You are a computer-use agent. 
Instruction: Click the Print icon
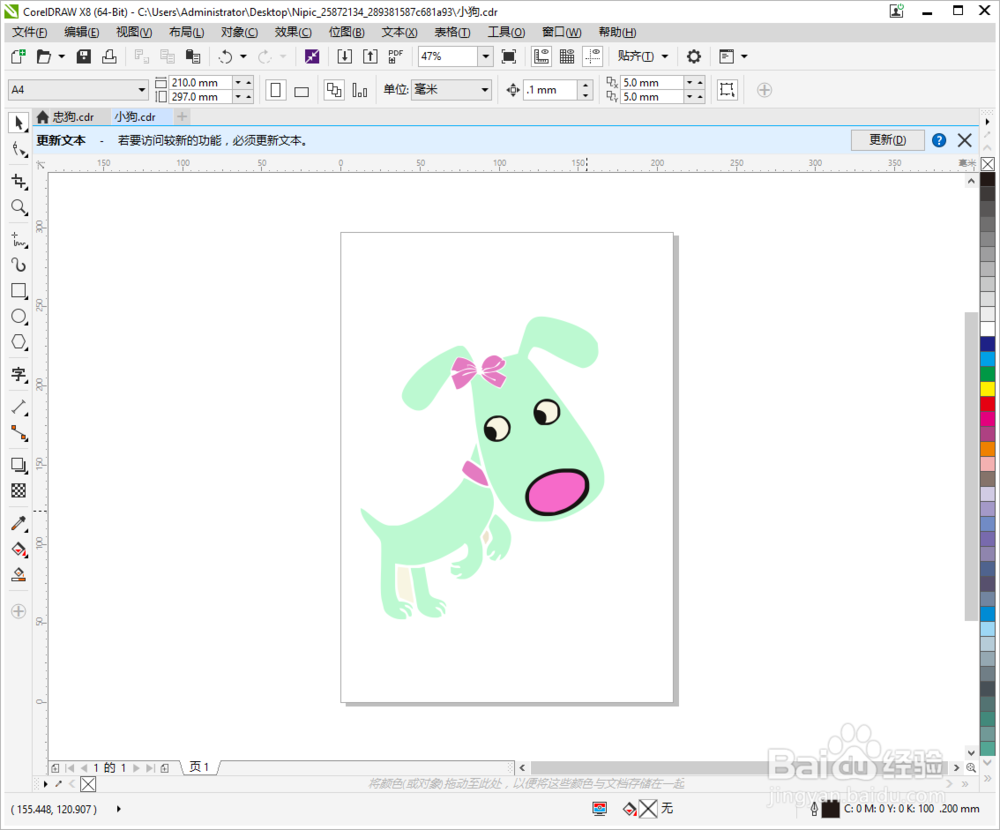[x=109, y=57]
